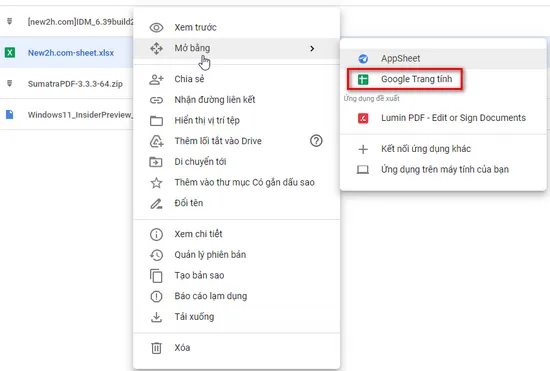
Task: Click the help question mark icon
Action: coord(316,141)
